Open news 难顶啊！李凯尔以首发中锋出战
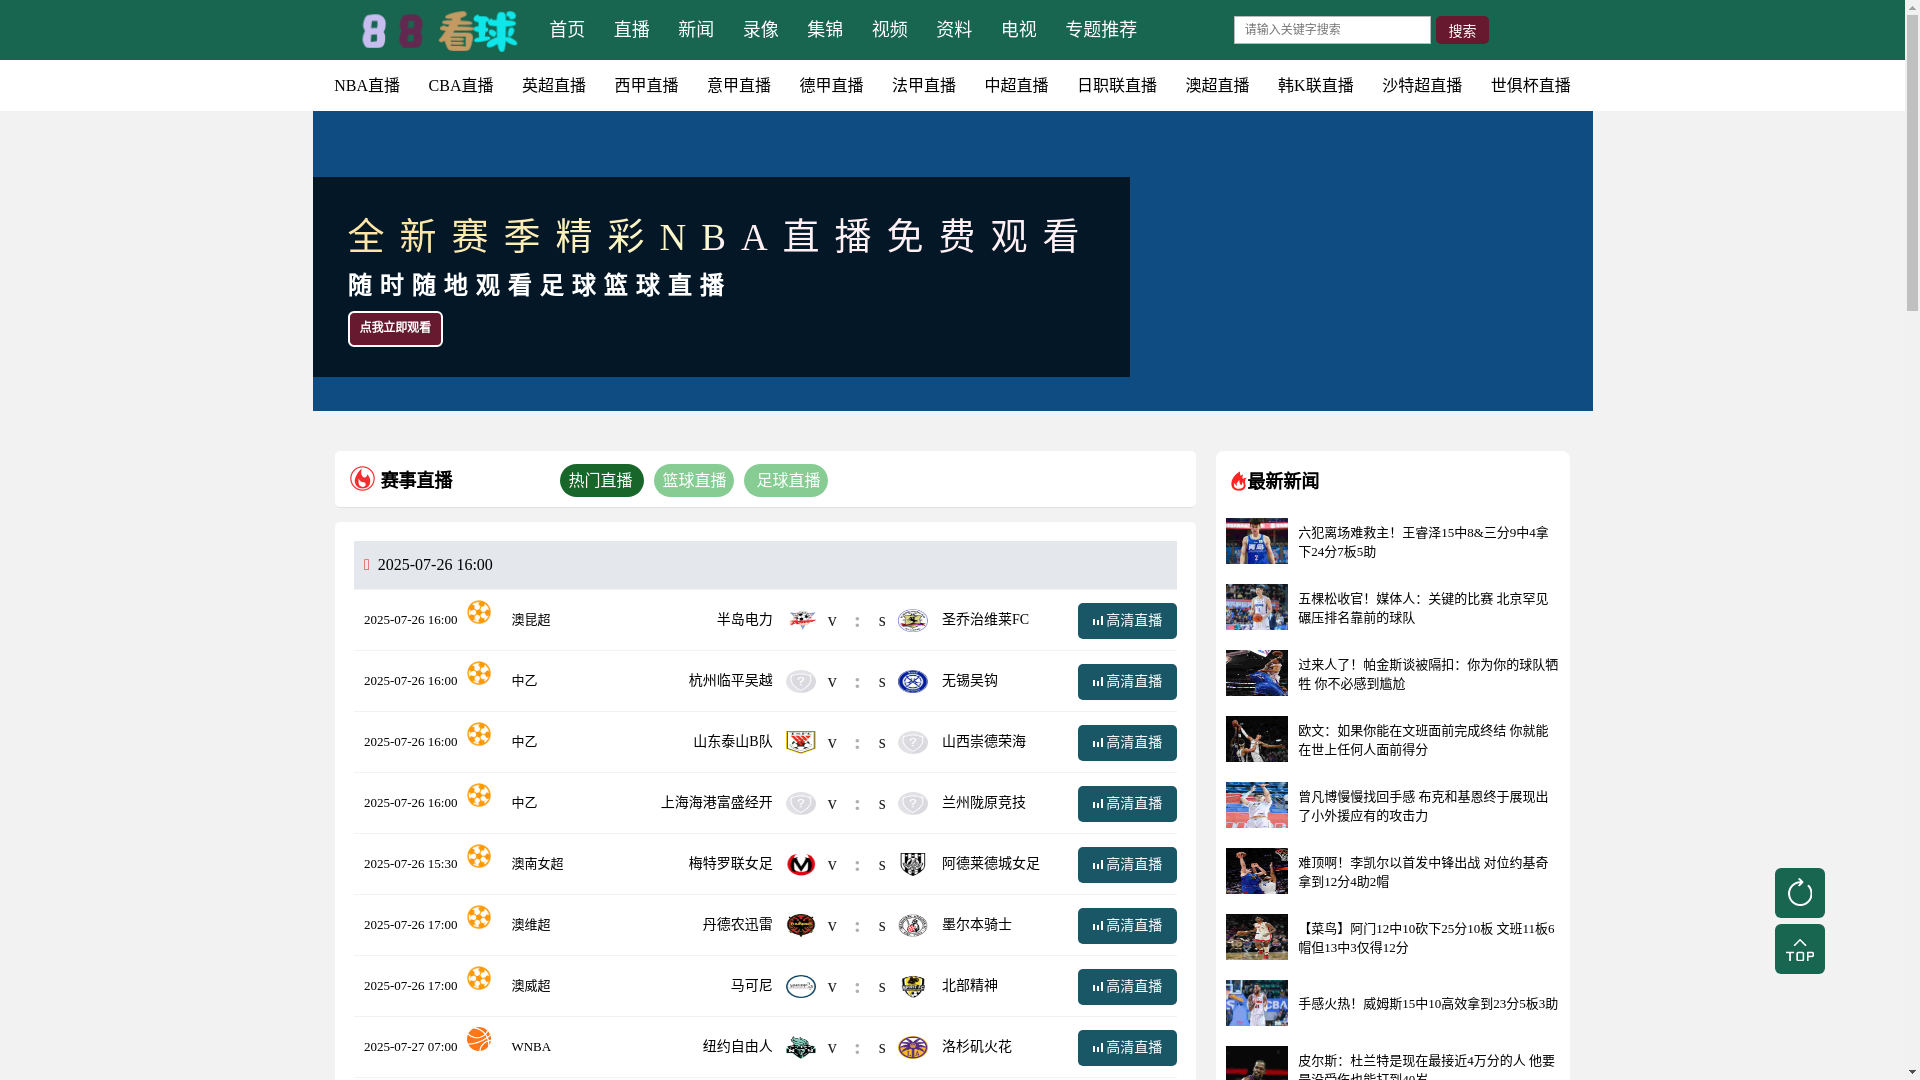This screenshot has height=1080, width=1920. (x=1423, y=872)
